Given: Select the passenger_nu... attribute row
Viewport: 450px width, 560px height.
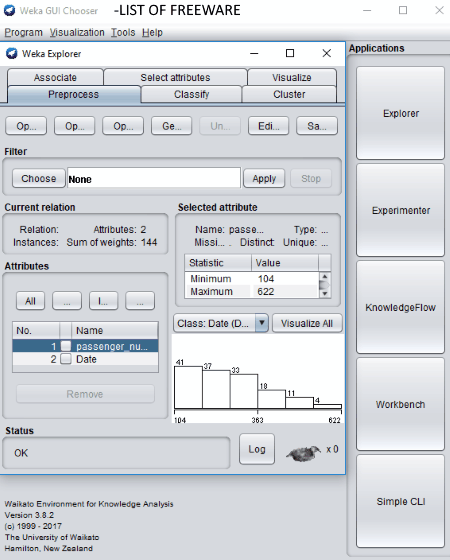Looking at the screenshot, I should coord(85,346).
